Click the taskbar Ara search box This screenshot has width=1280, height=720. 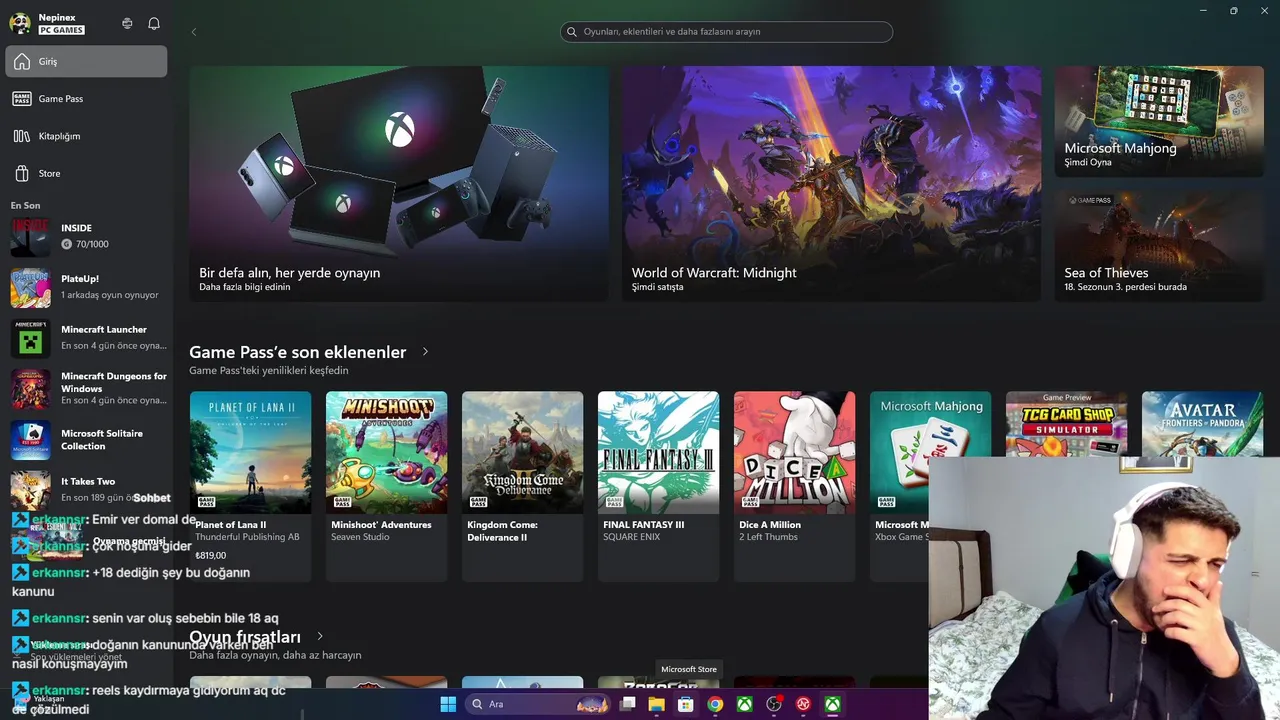pyautogui.click(x=537, y=704)
